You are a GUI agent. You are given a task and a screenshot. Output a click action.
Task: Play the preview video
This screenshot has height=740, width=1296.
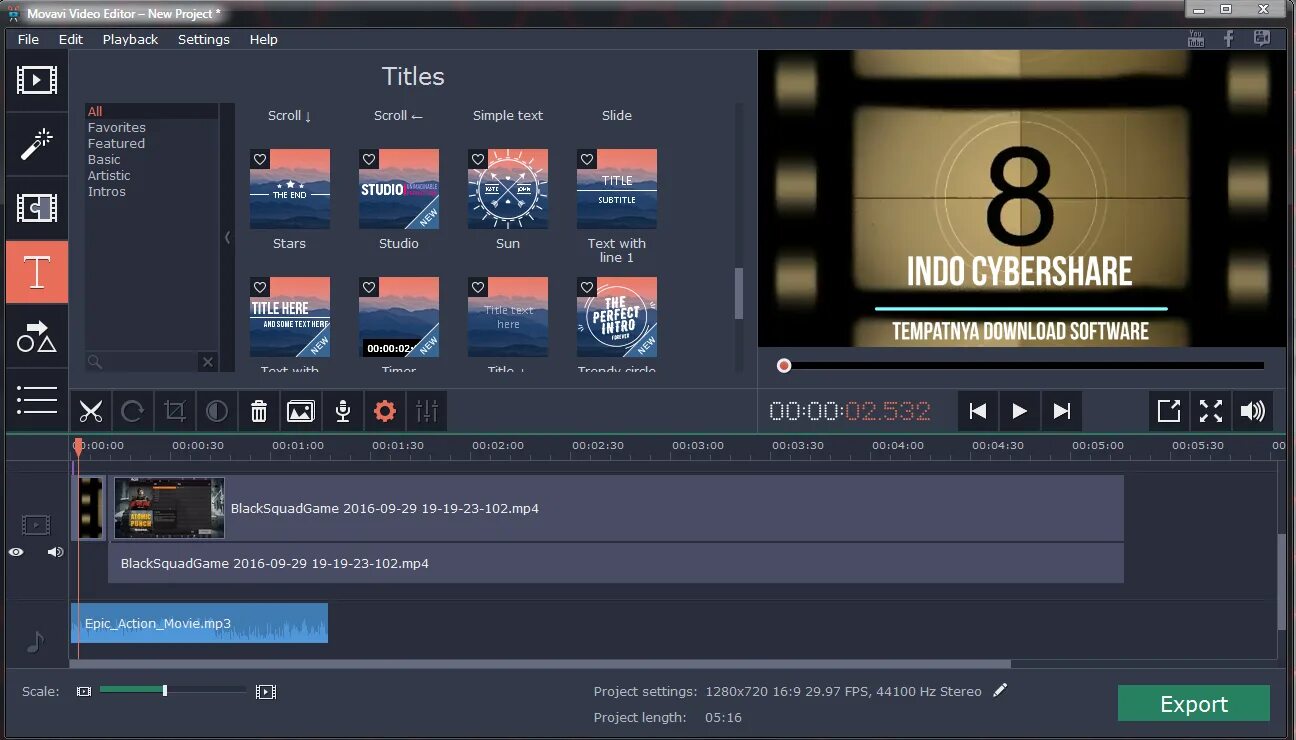[x=1020, y=411]
